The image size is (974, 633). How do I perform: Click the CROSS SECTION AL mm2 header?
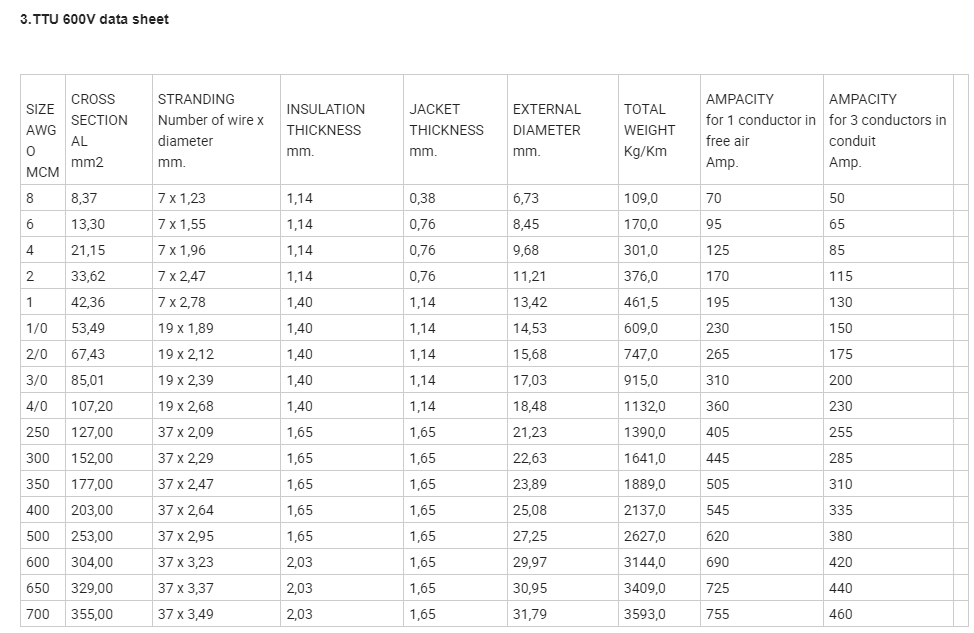pyautogui.click(x=109, y=129)
